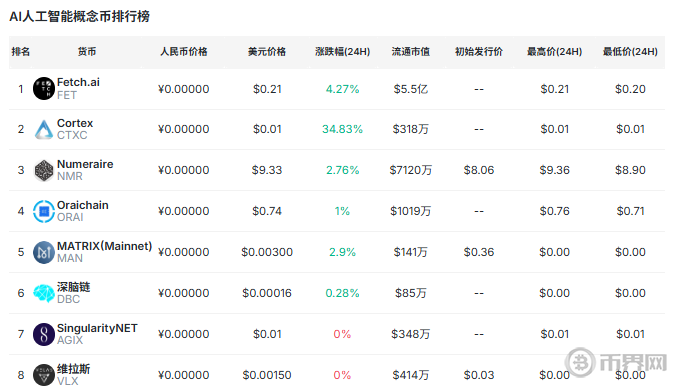
Task: Sort by 最低价(24H) column header
Action: click(630, 52)
